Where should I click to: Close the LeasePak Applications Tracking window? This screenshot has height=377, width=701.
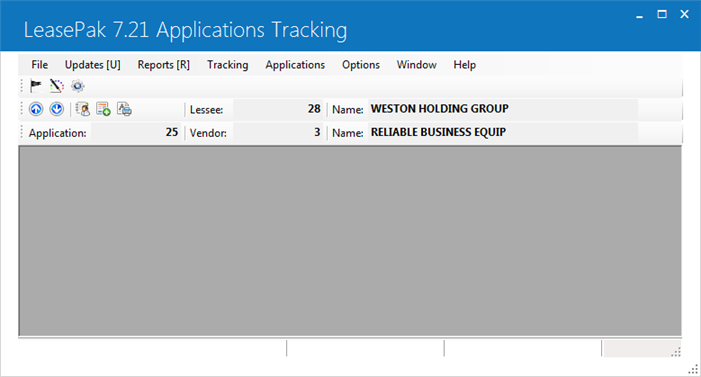[684, 14]
